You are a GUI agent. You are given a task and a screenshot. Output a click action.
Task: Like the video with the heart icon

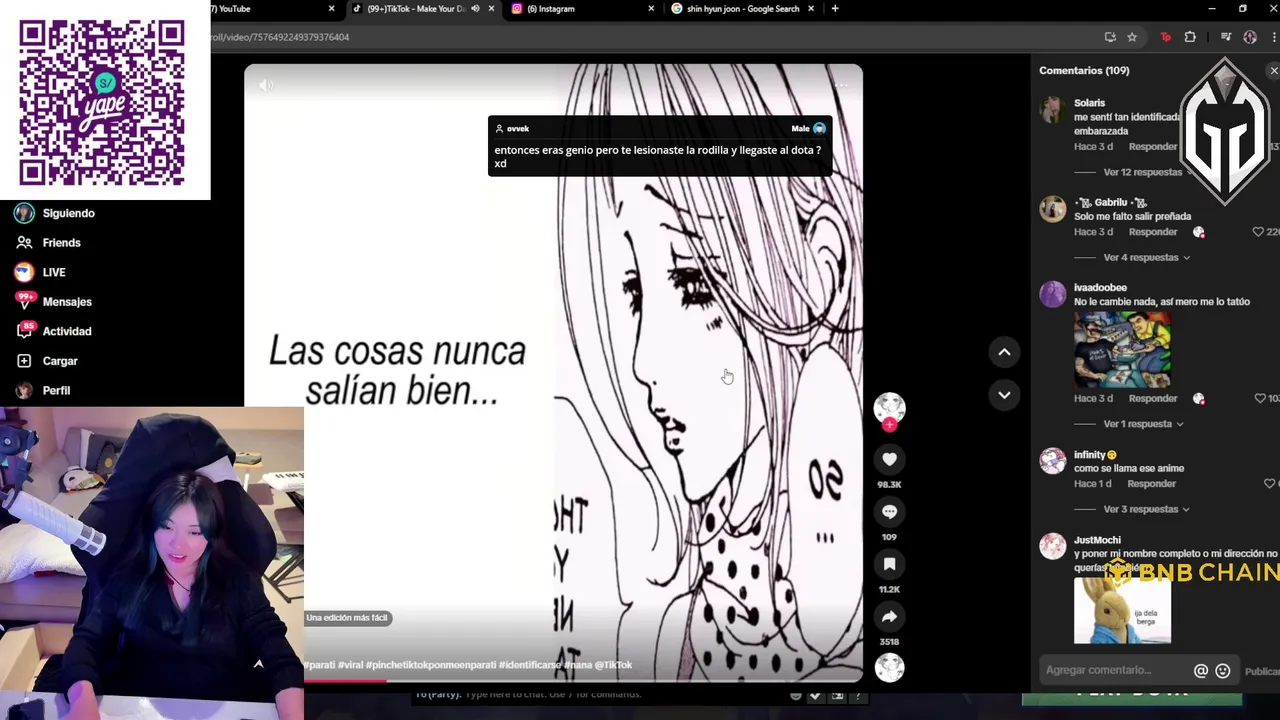(x=889, y=459)
